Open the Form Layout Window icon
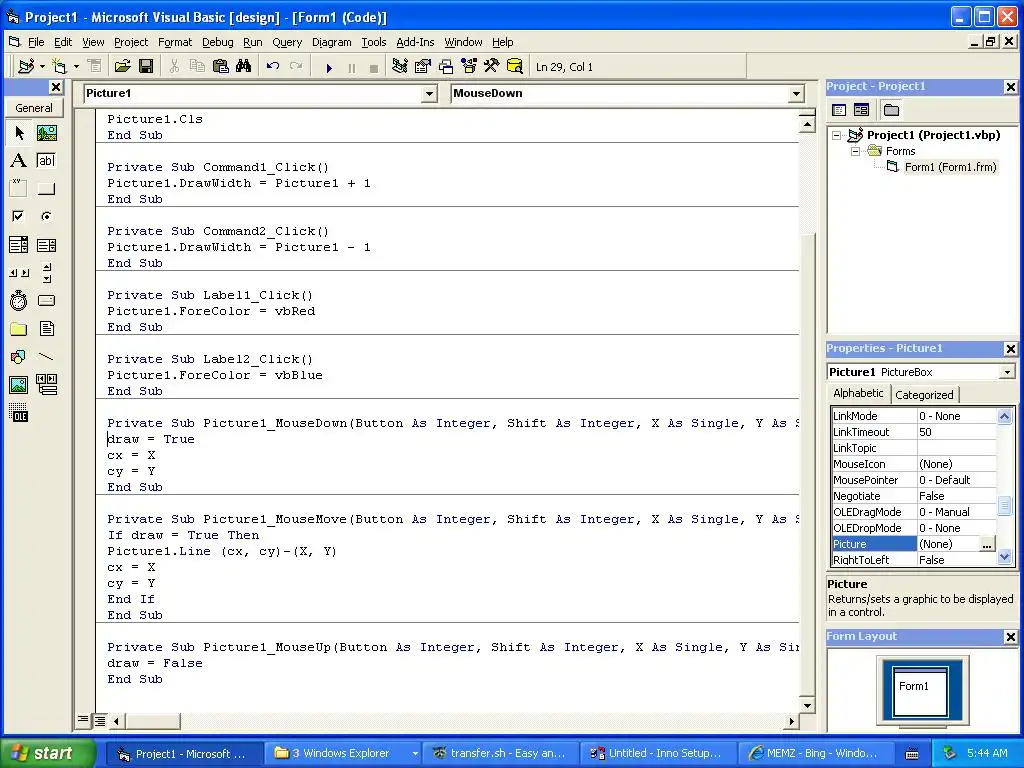 446,67
